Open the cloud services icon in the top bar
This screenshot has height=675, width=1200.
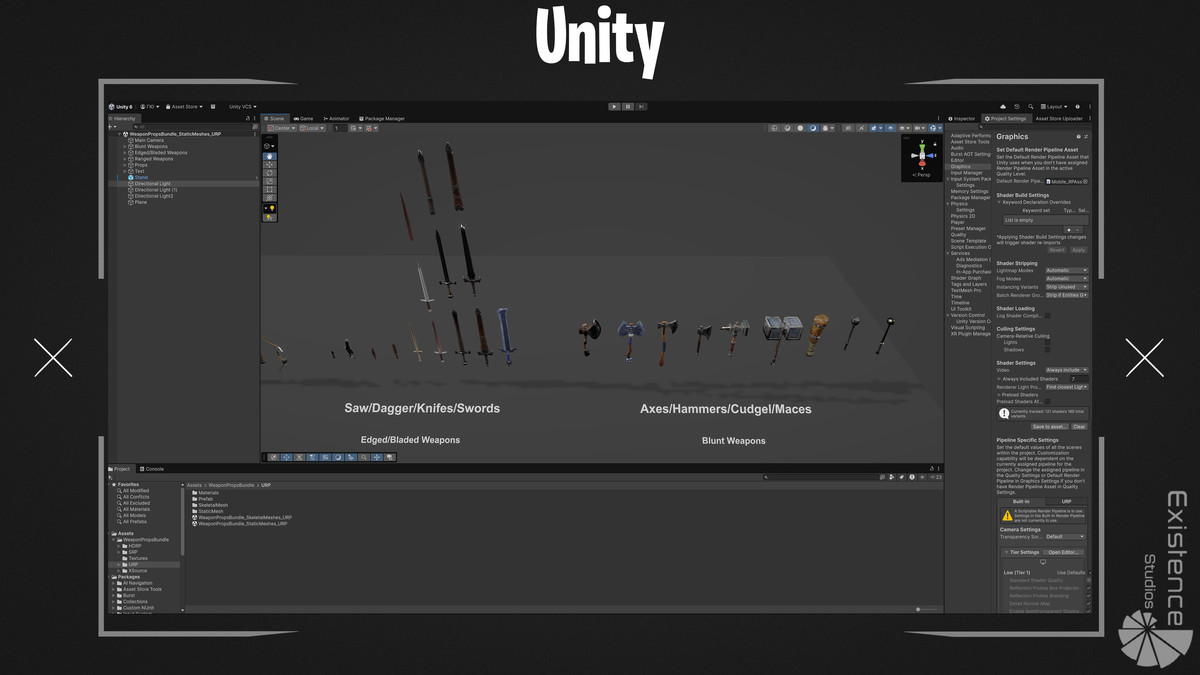(x=1003, y=107)
